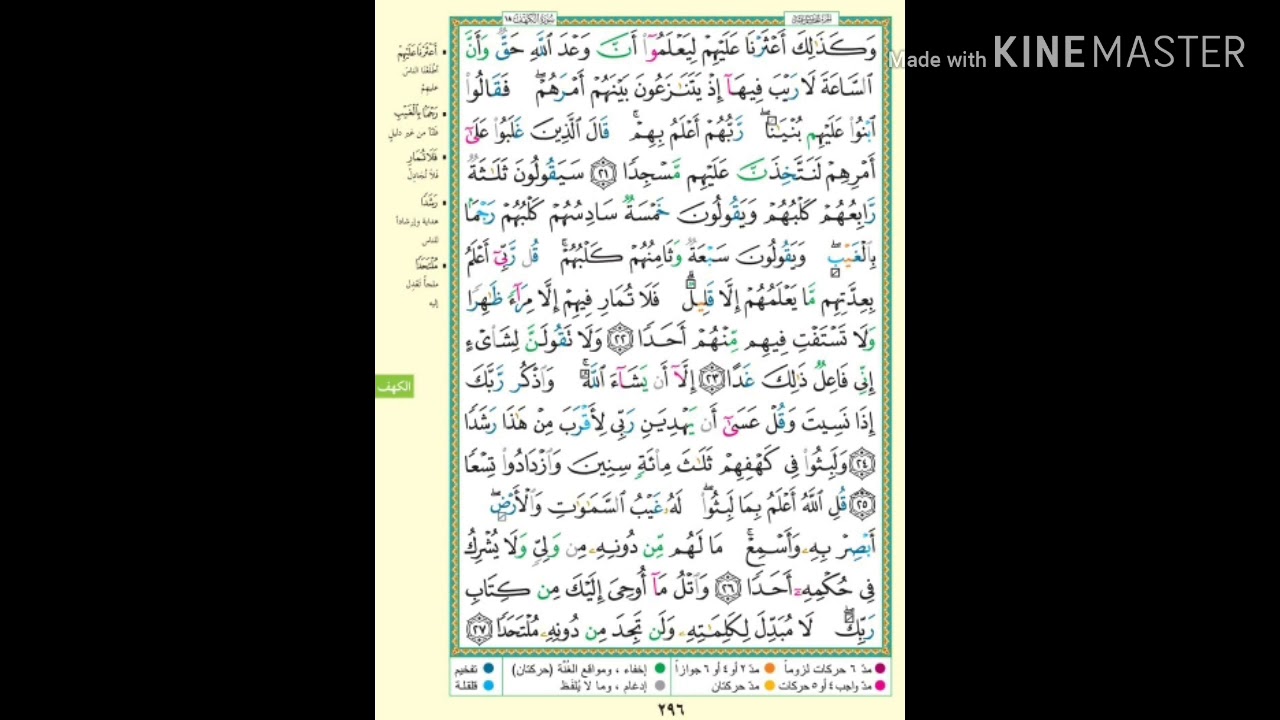
Task: Click verse number ٢٣ marker
Action: point(713,380)
